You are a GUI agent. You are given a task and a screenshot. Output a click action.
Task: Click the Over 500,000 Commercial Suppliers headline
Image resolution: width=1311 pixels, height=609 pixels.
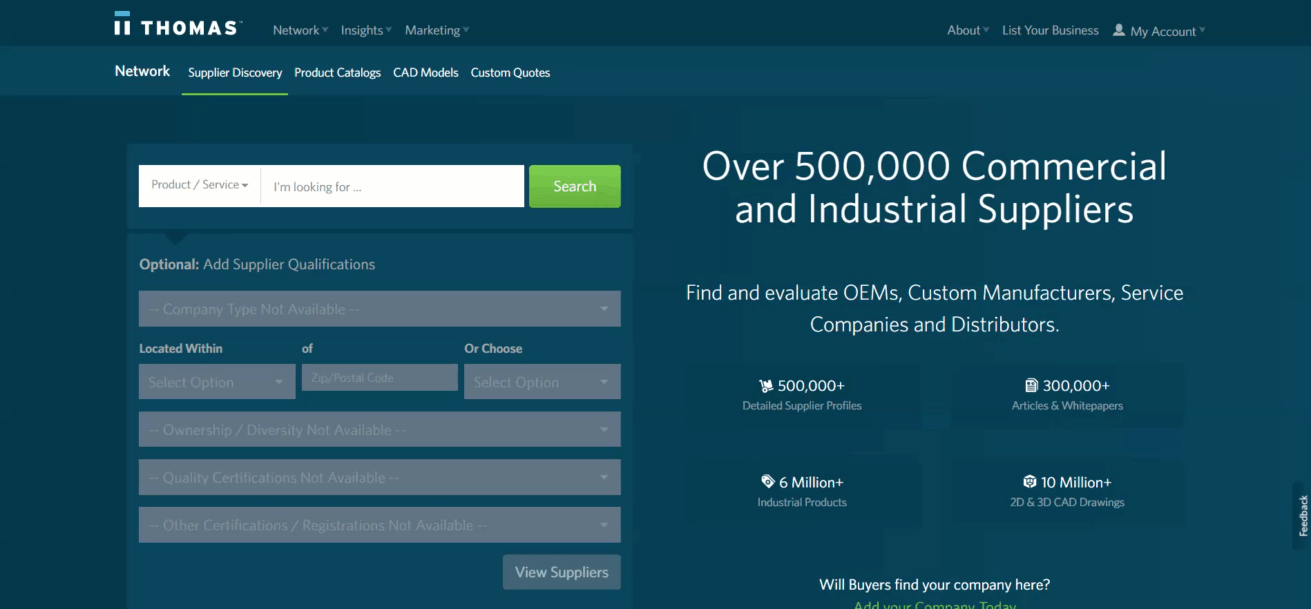[x=934, y=187]
